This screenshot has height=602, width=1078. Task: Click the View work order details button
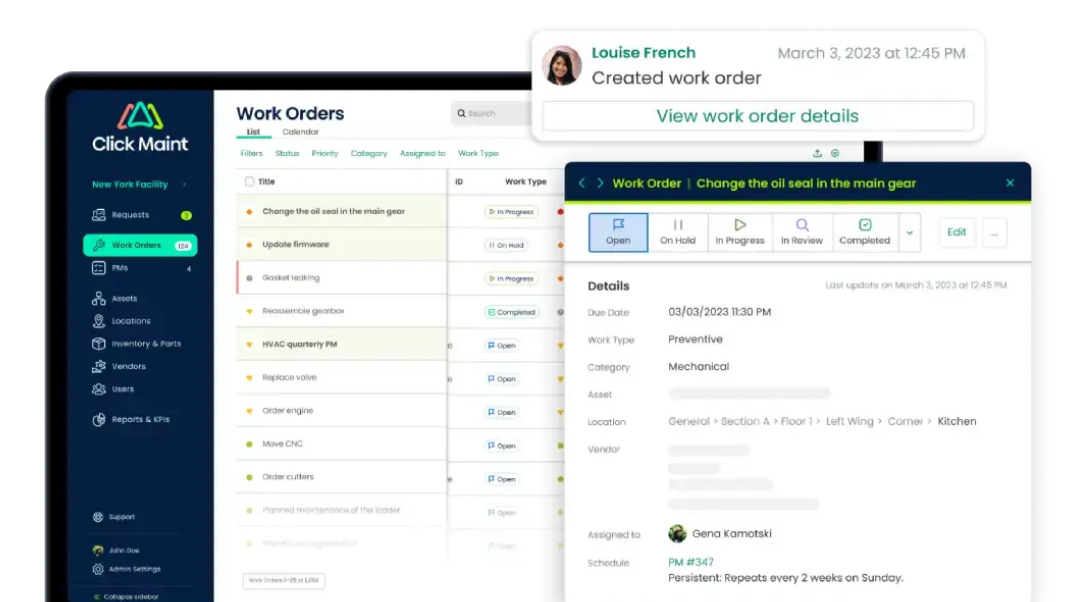pos(757,116)
